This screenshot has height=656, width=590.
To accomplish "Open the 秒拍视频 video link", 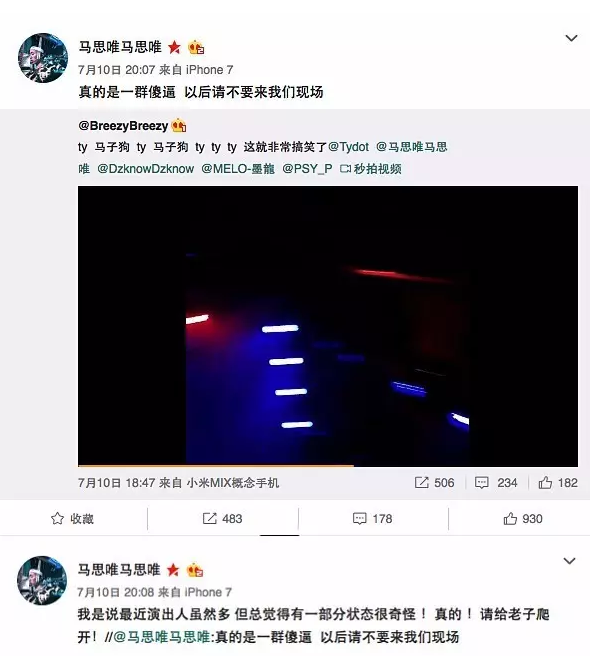I will pyautogui.click(x=371, y=169).
